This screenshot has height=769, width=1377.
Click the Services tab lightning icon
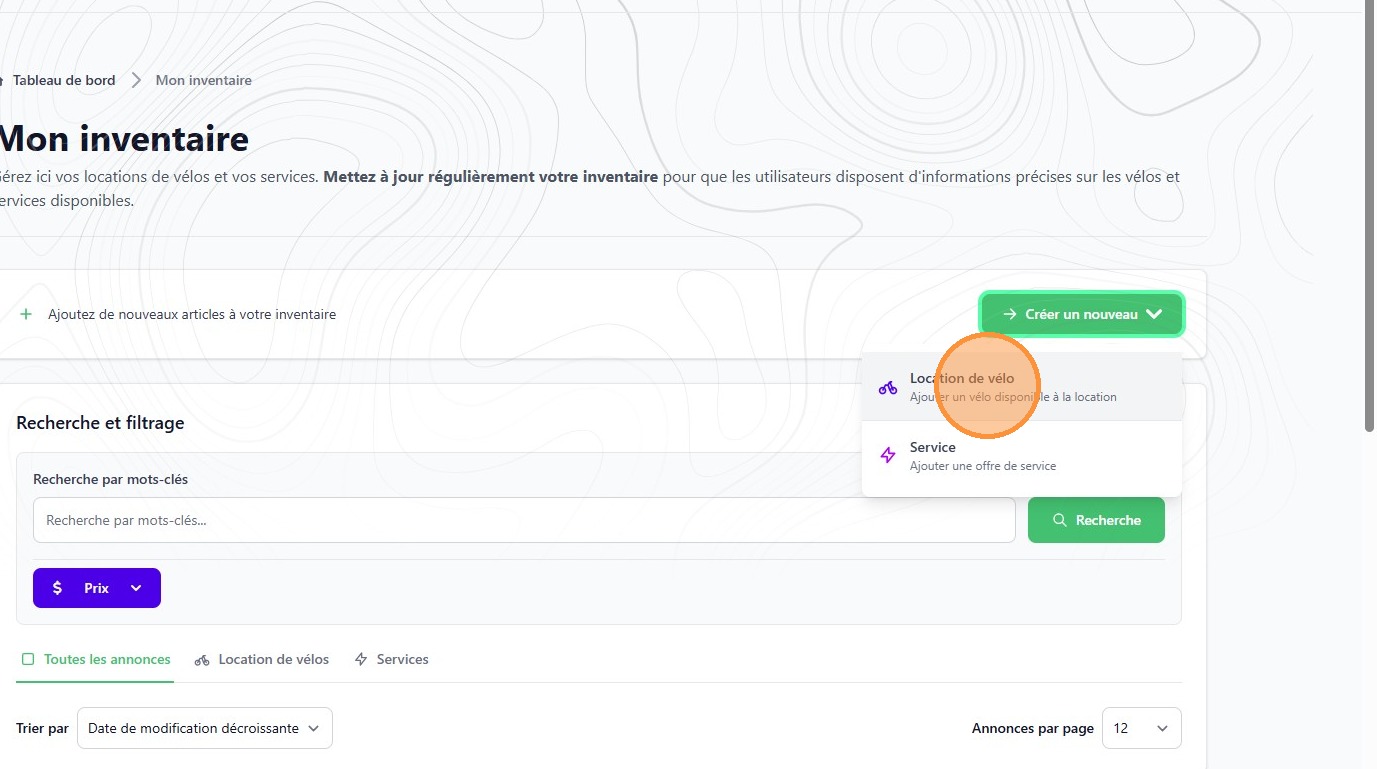click(361, 660)
